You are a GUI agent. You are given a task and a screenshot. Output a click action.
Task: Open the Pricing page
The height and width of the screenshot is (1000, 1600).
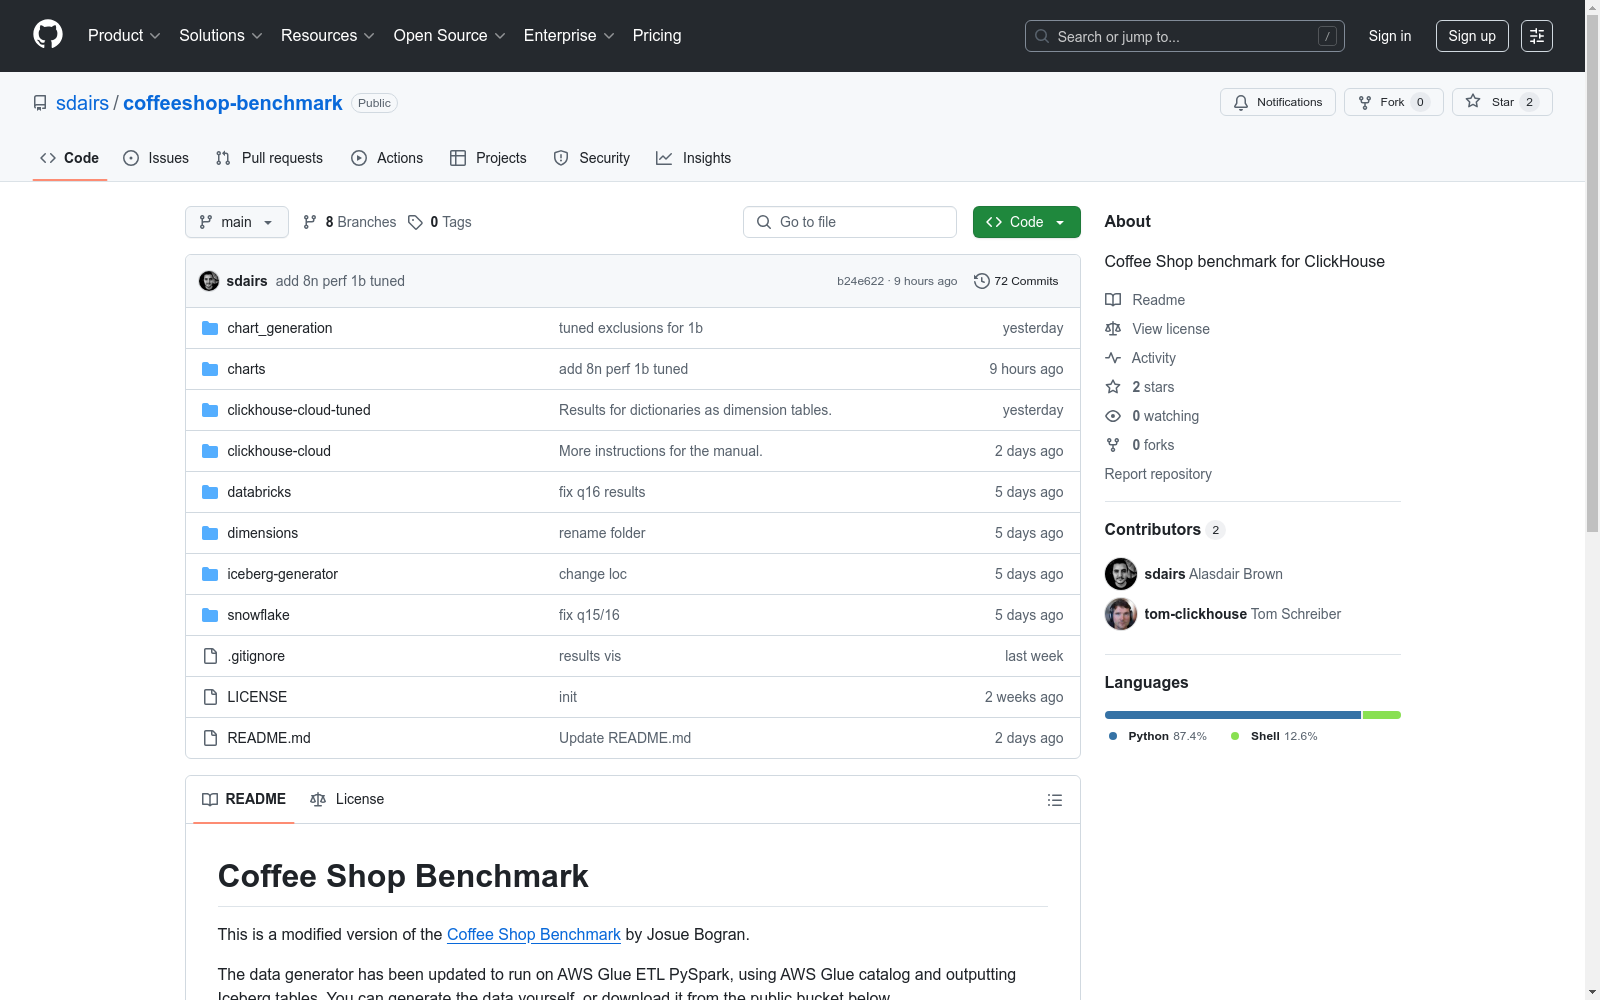click(x=657, y=36)
